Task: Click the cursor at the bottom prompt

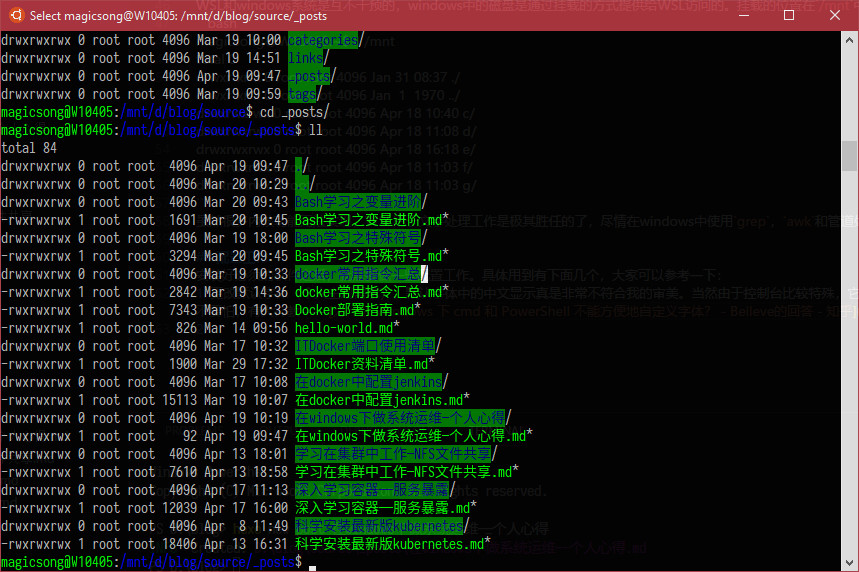Action: pos(313,564)
